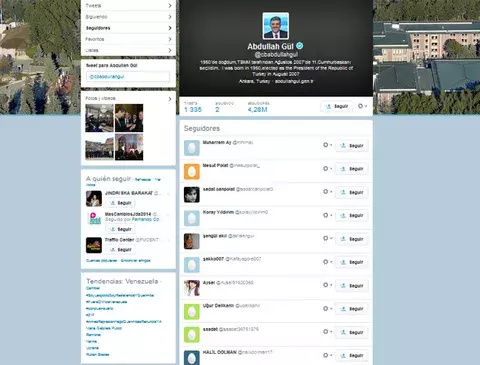Follow Koray Yıldırım
This screenshot has height=365, width=480.
[x=352, y=216]
